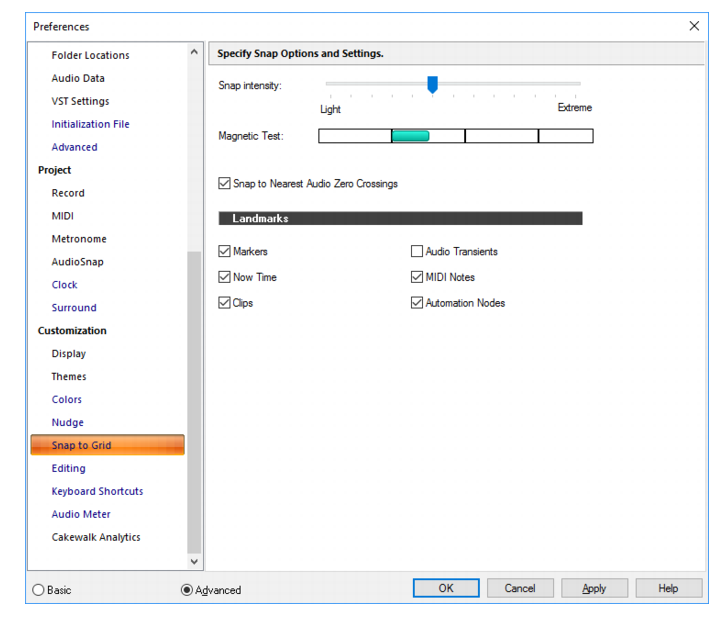The width and height of the screenshot is (724, 623).
Task: Select Themes in the Customization section
Action: click(69, 376)
